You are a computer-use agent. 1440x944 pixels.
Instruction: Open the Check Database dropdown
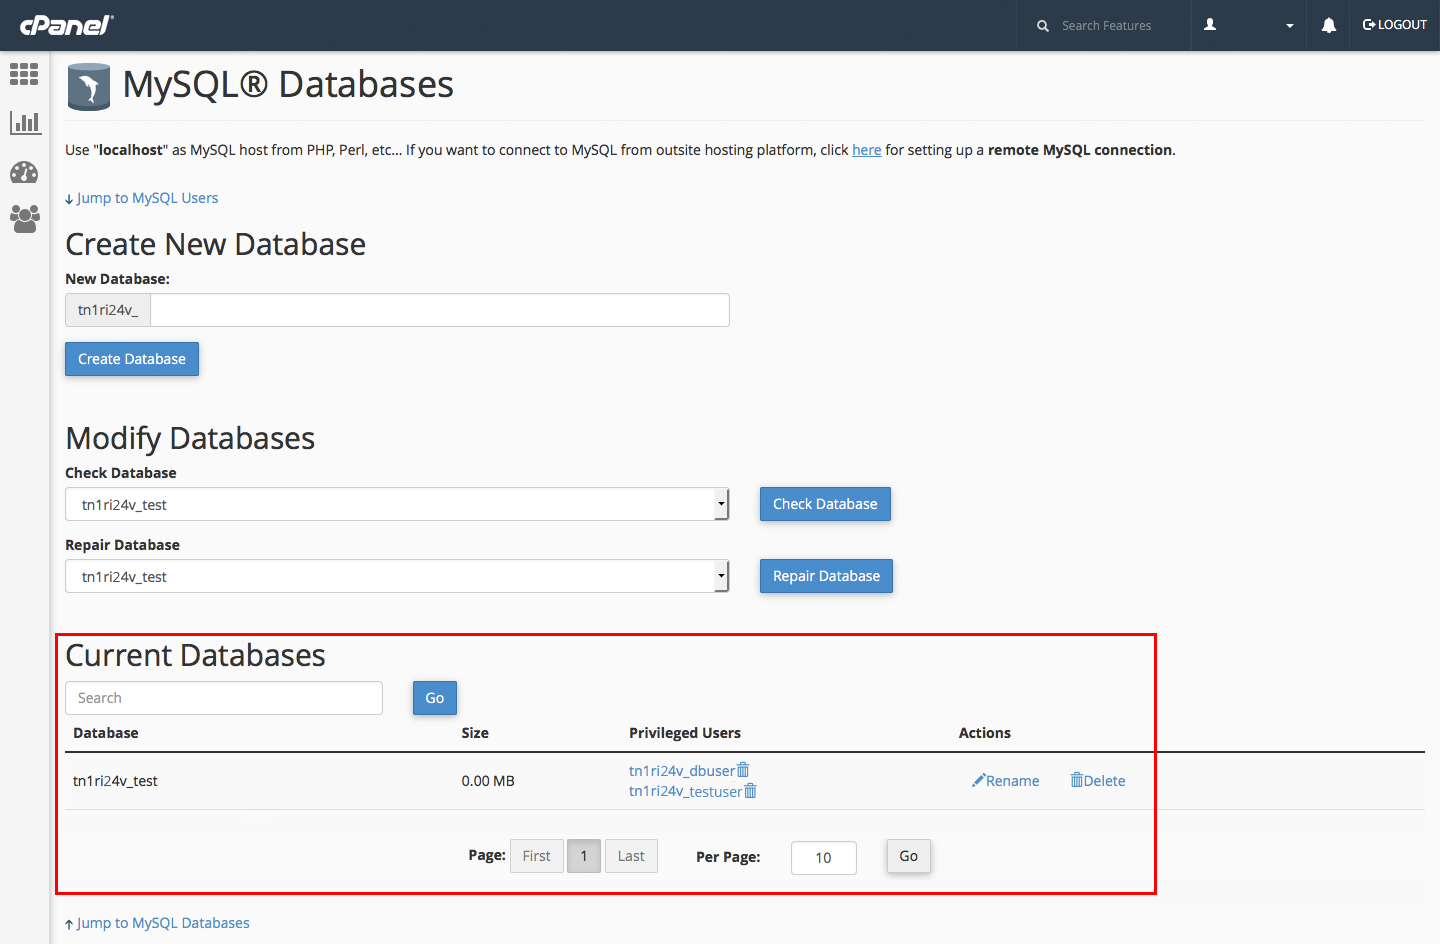[x=397, y=504]
